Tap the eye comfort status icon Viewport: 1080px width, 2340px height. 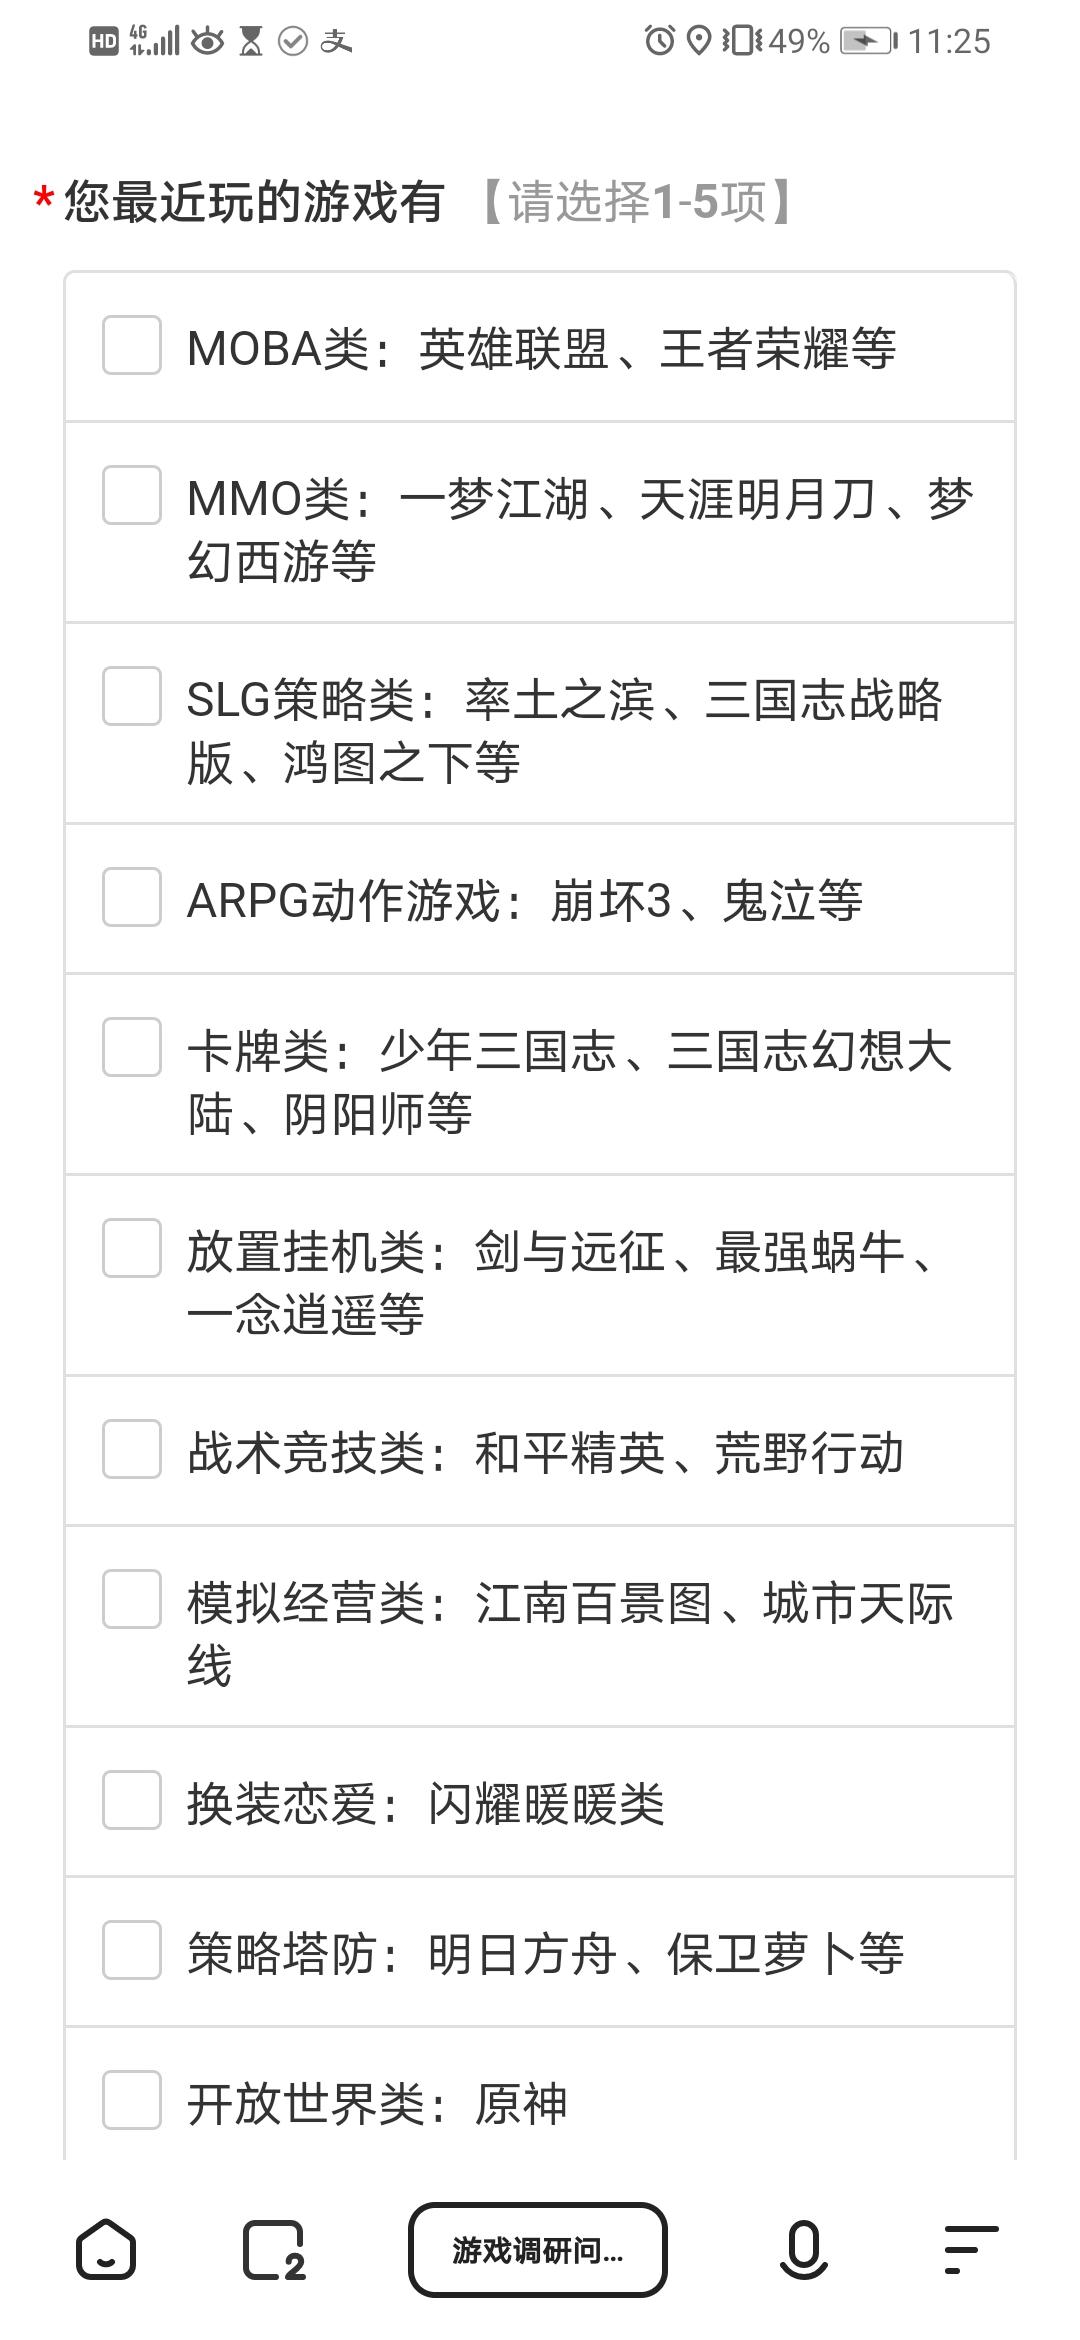[208, 41]
